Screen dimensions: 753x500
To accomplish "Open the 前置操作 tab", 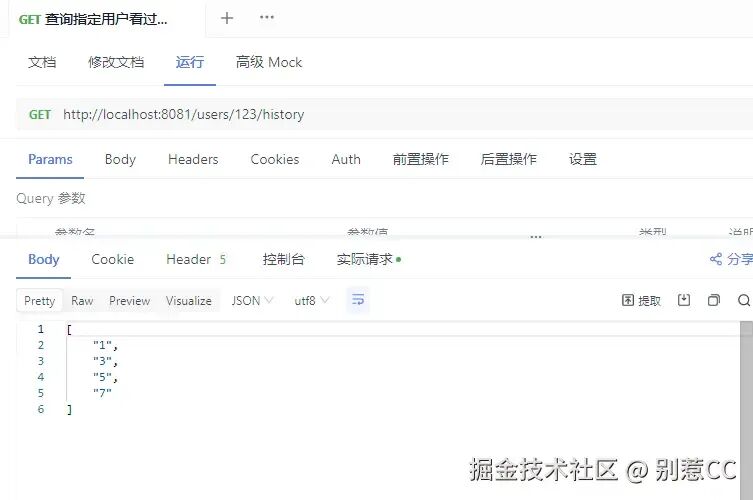I will click(421, 159).
